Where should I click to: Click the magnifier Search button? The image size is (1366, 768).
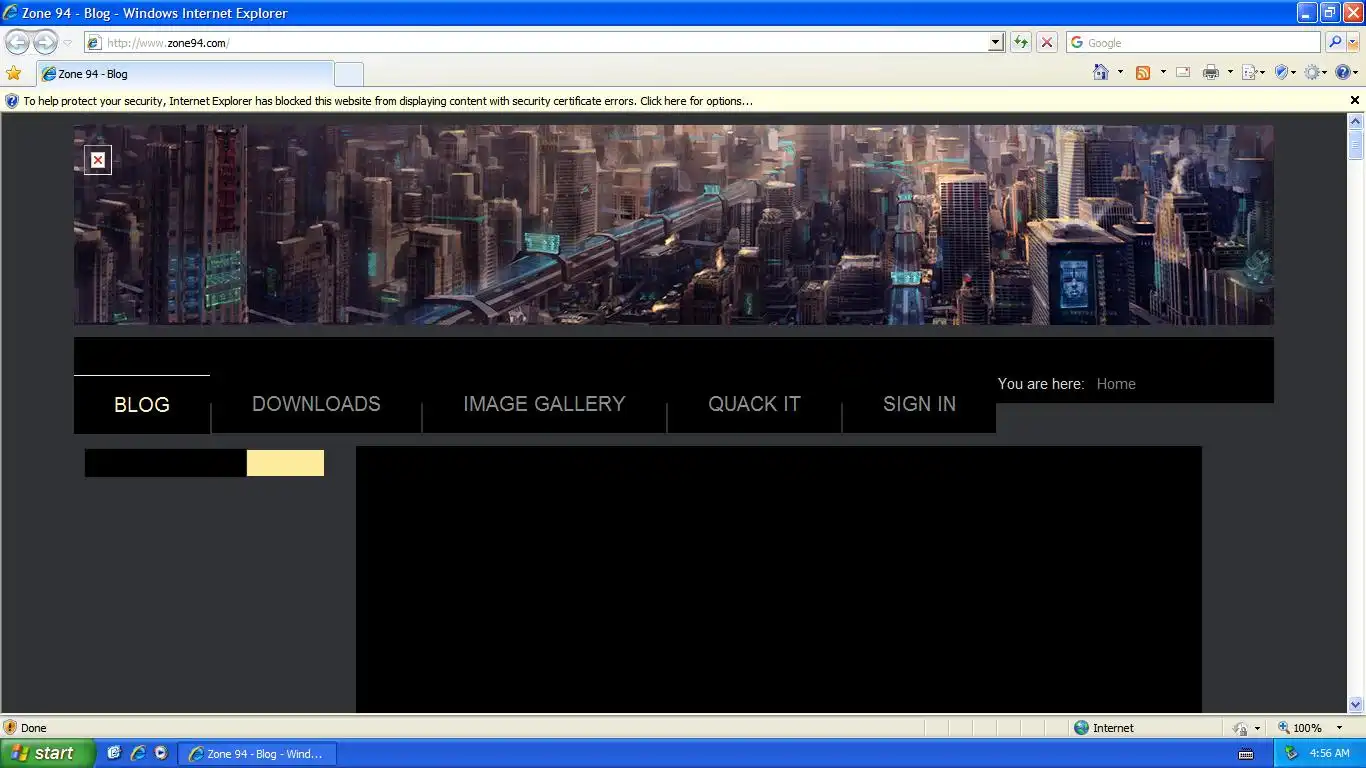[x=1334, y=42]
